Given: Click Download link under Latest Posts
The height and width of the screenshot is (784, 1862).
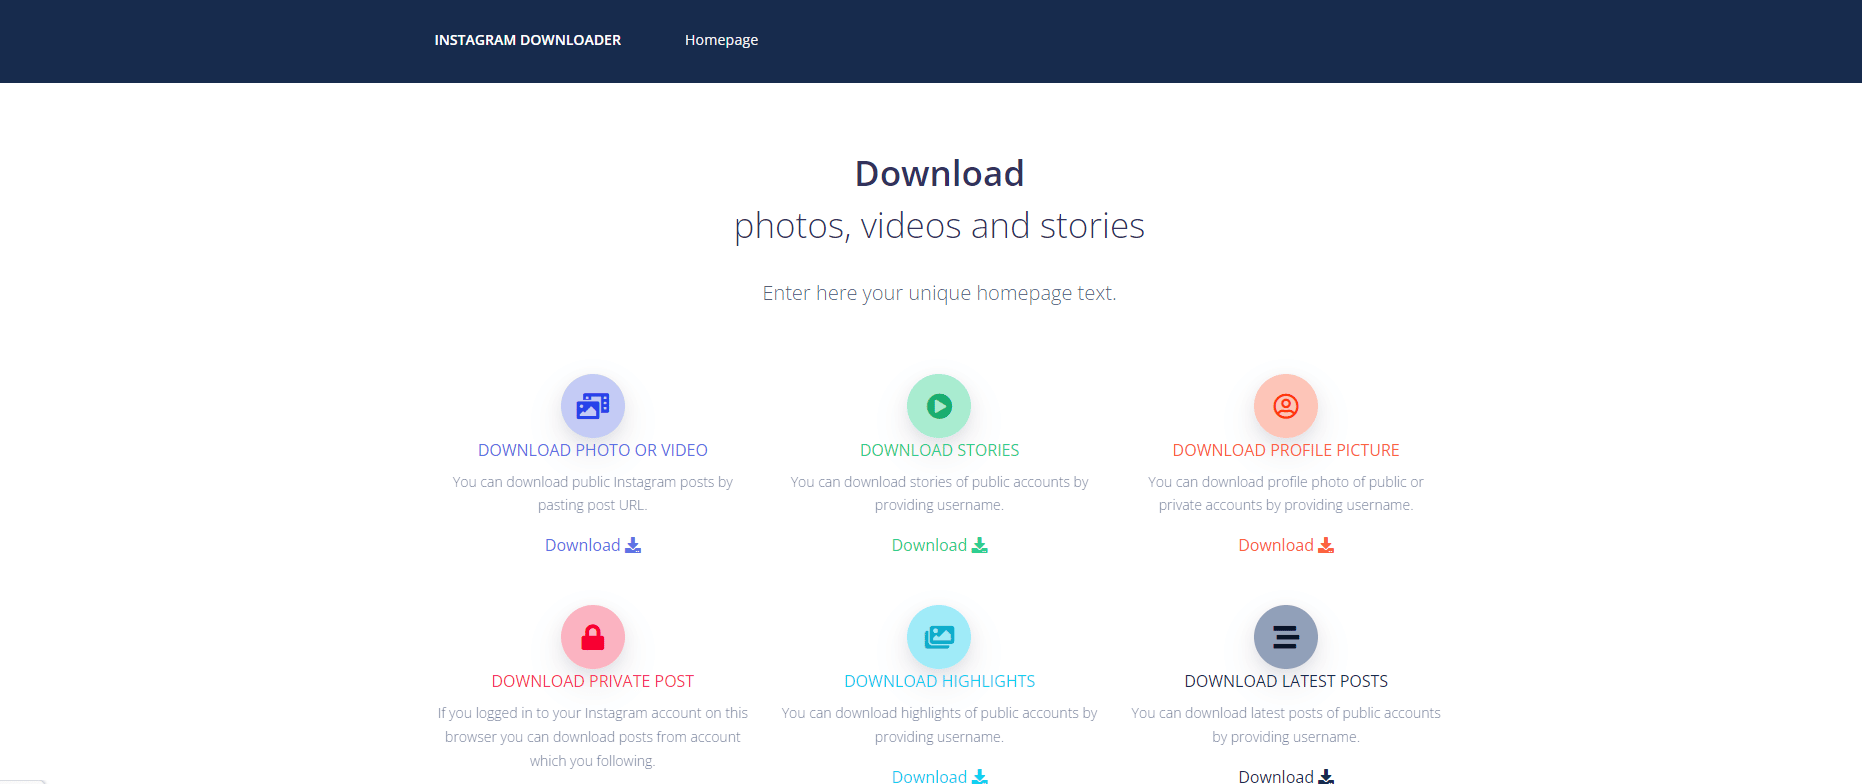Looking at the screenshot, I should tap(1286, 776).
